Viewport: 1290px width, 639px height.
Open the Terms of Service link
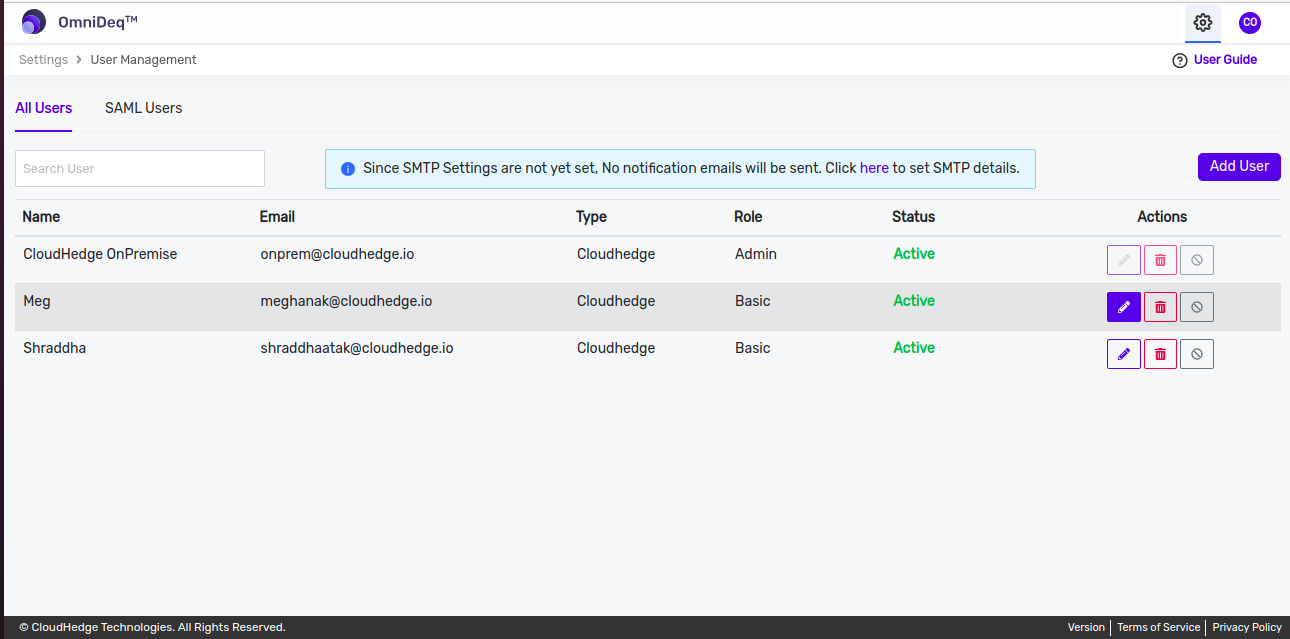(x=1158, y=627)
